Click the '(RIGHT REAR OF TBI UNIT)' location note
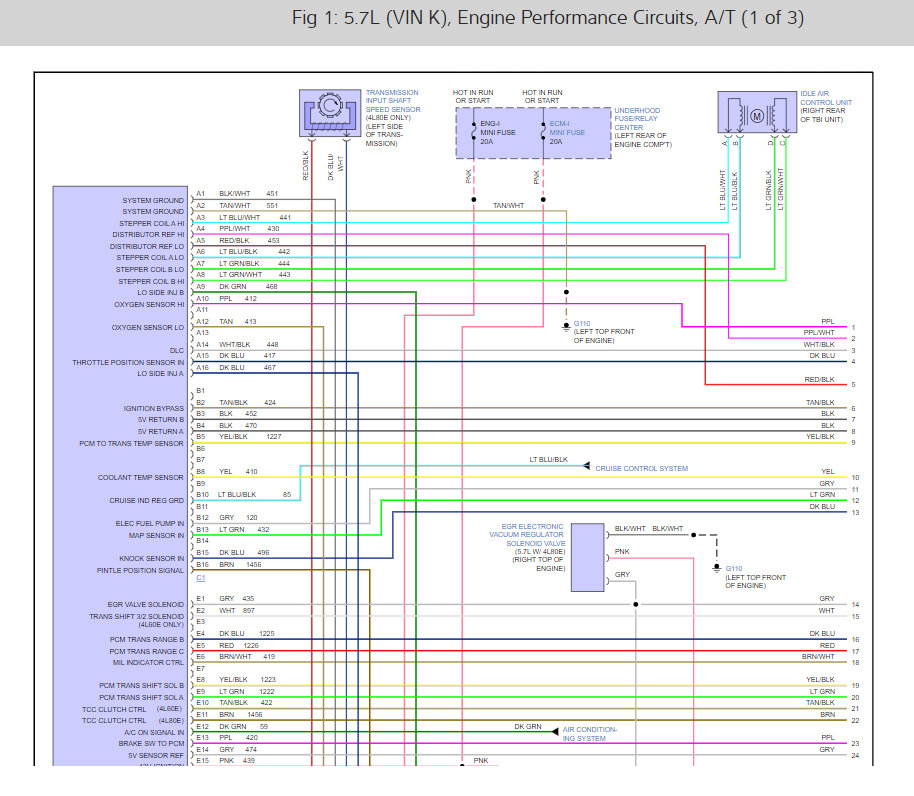 822,115
